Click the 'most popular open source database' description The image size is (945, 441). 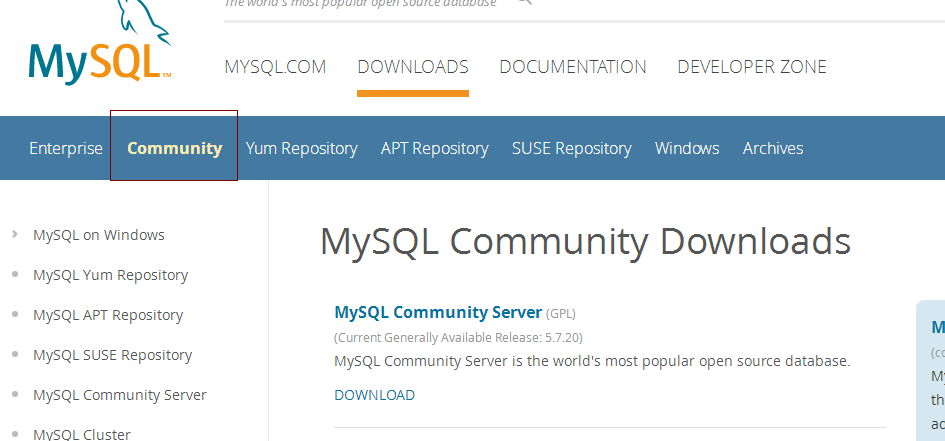[x=592, y=361]
